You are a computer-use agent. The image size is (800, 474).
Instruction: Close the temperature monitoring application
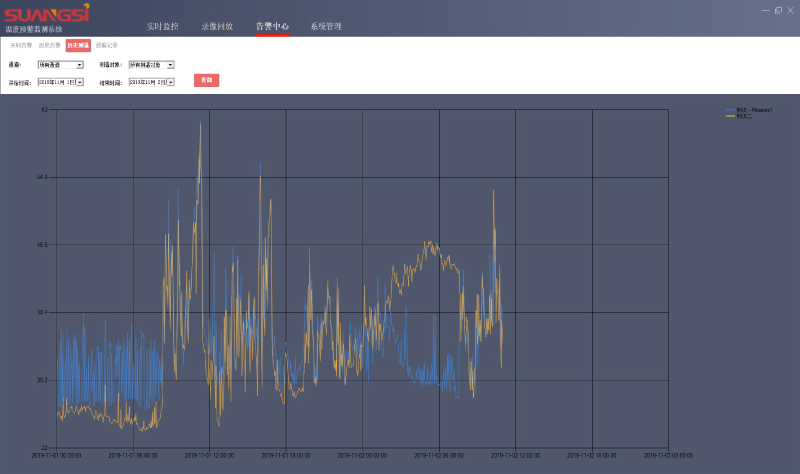790,10
